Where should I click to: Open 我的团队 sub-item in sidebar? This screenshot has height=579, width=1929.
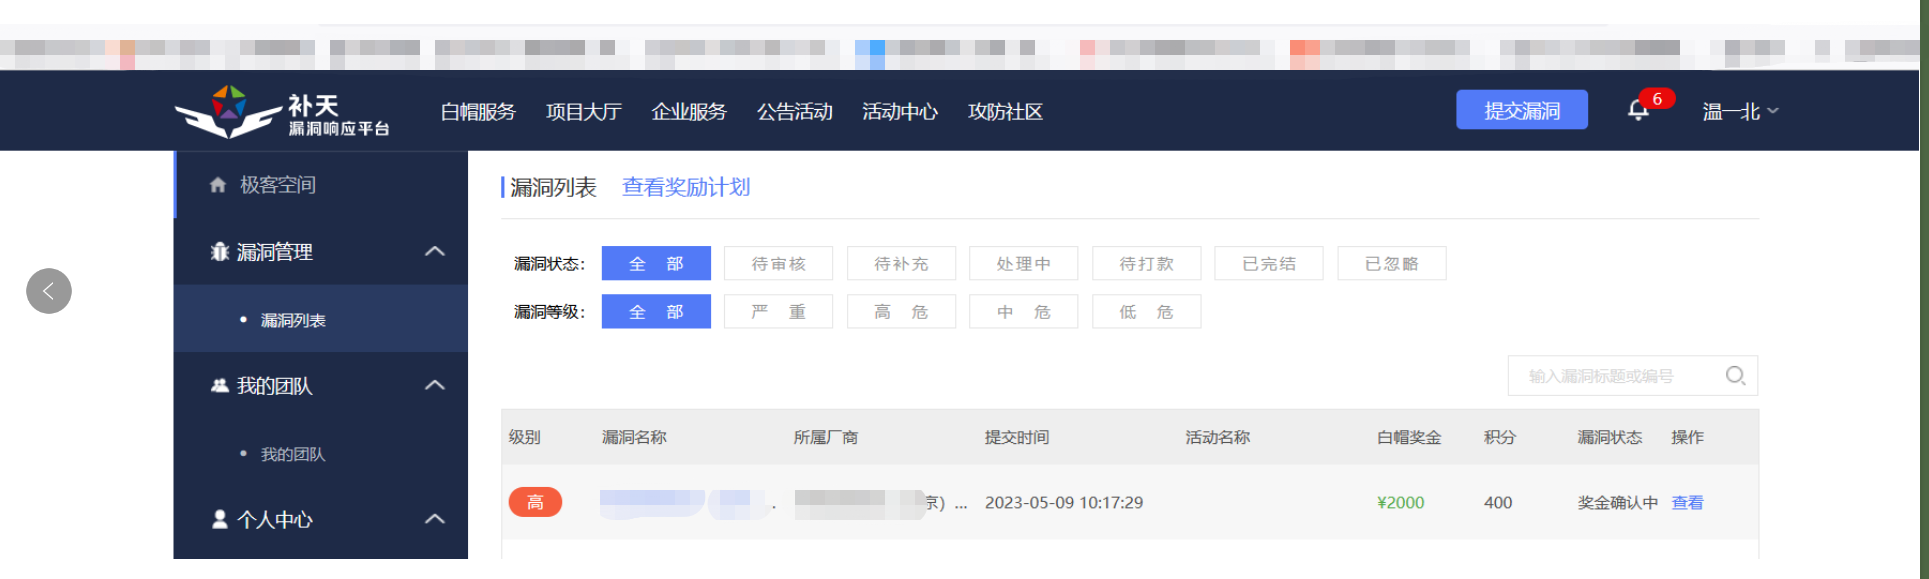click(321, 453)
